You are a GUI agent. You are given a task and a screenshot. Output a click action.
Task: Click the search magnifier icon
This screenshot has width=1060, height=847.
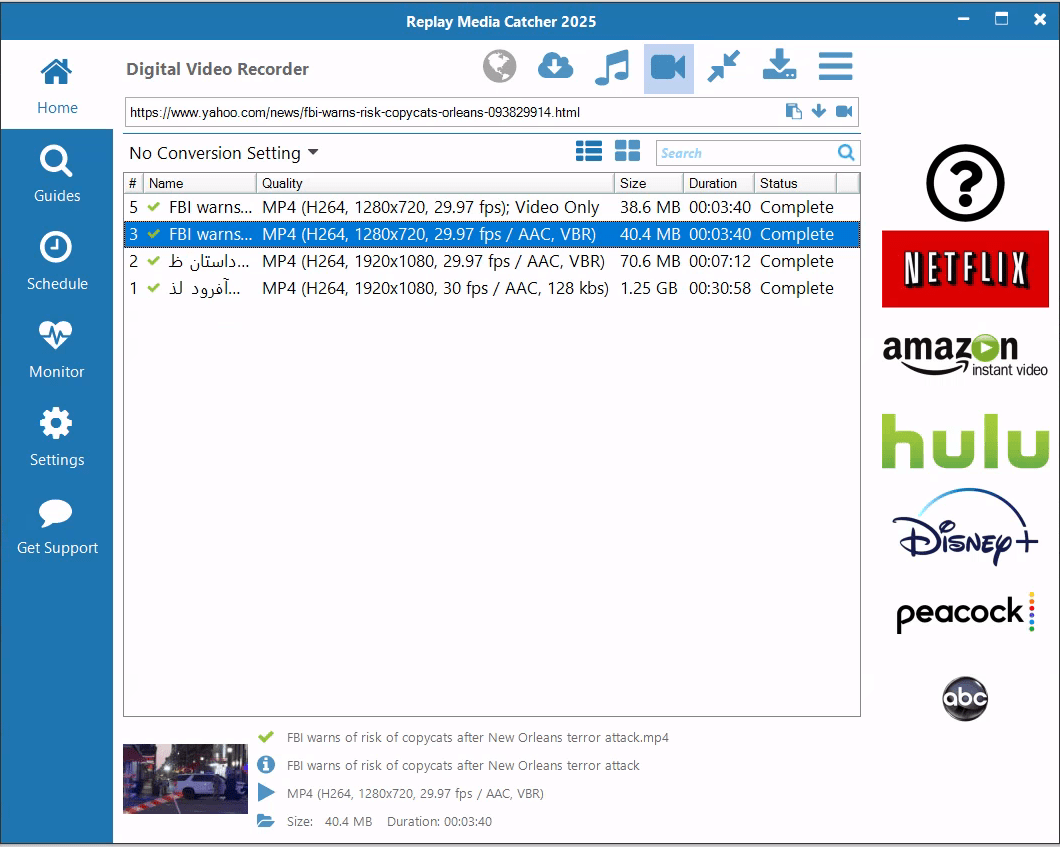(846, 153)
